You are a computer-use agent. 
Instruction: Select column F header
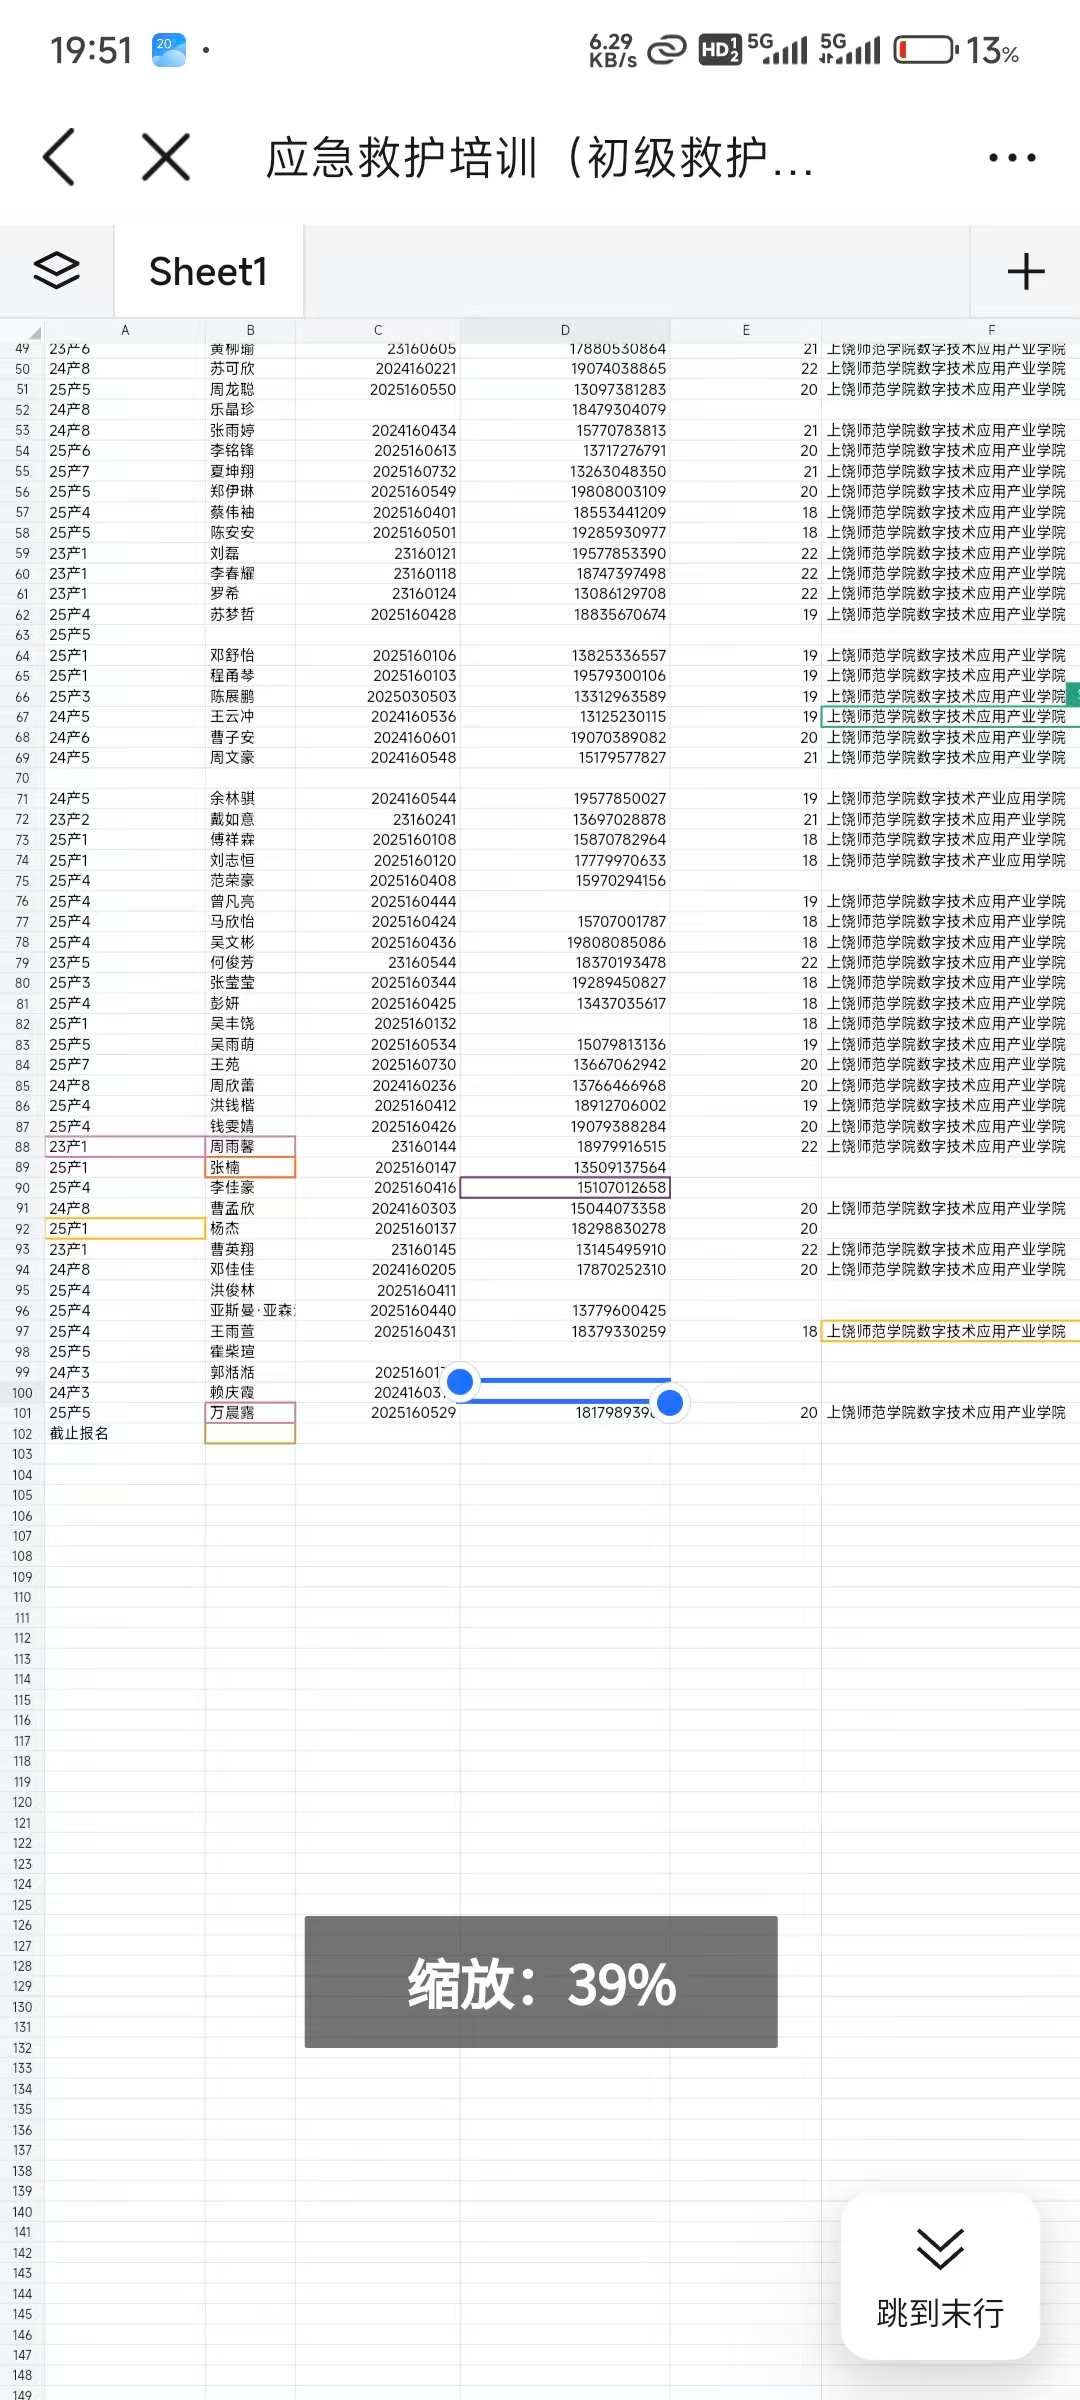click(x=990, y=330)
